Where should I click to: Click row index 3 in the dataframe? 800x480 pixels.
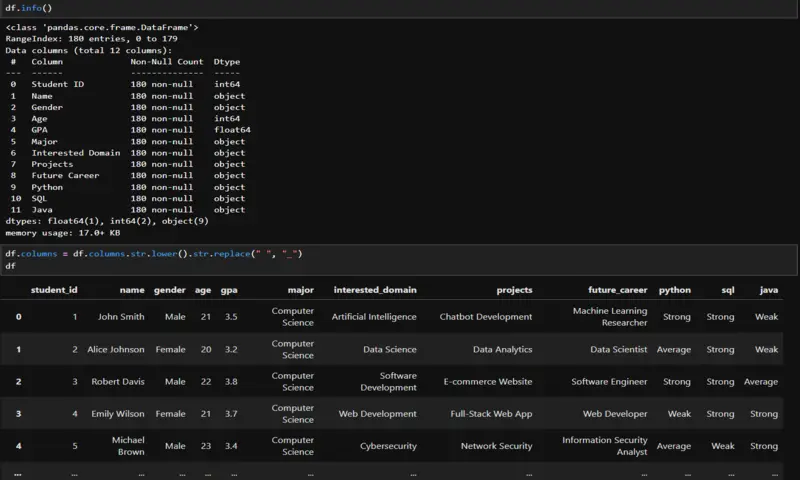point(18,414)
